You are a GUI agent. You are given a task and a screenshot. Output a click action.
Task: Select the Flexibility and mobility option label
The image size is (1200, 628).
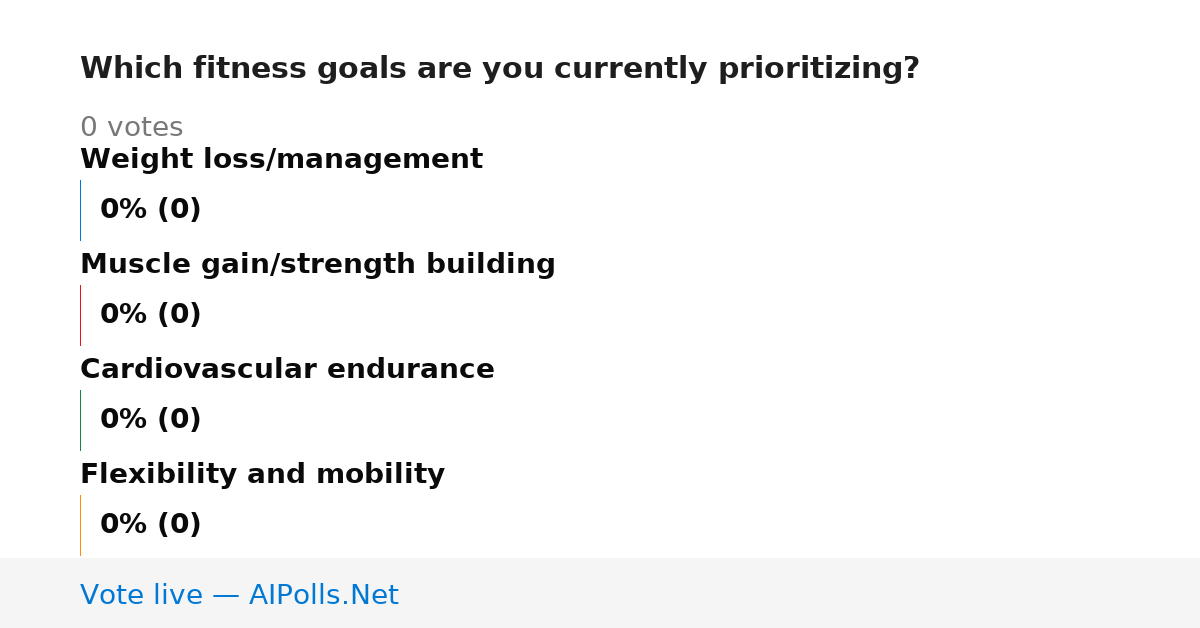[262, 475]
